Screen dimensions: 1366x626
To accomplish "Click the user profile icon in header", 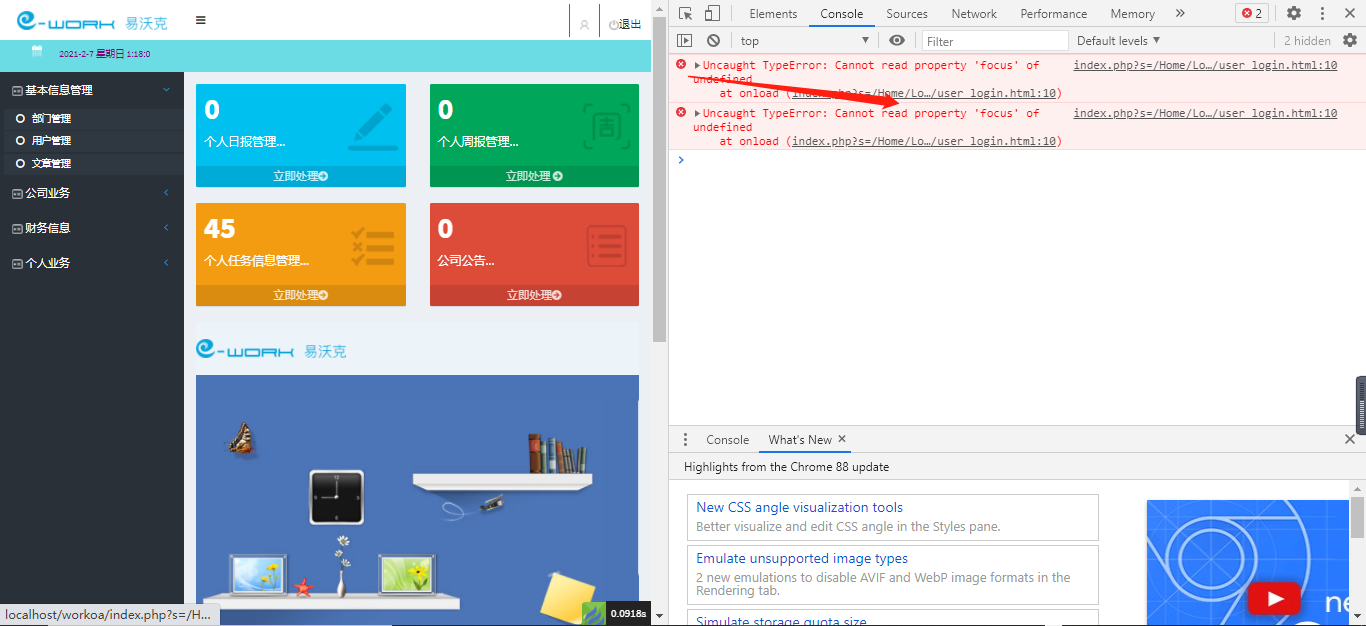I will click(x=584, y=25).
